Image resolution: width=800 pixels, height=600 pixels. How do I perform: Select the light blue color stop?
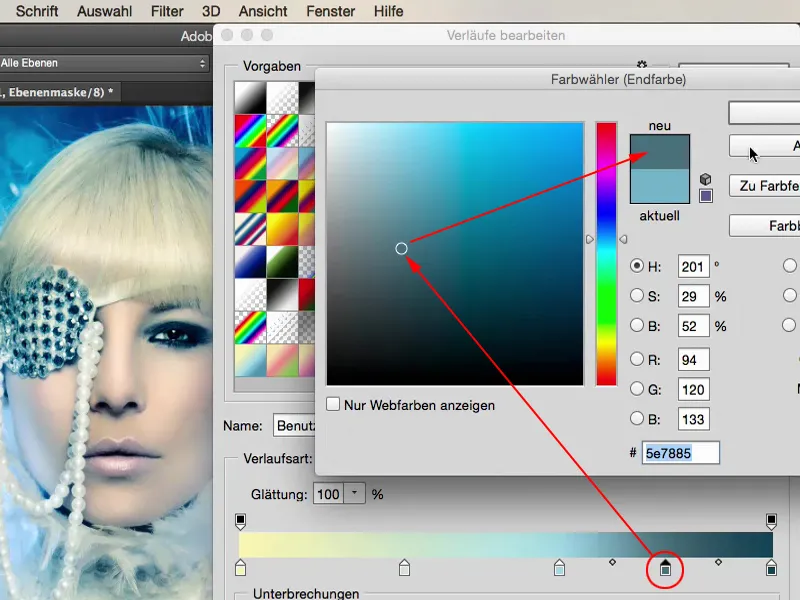click(559, 567)
